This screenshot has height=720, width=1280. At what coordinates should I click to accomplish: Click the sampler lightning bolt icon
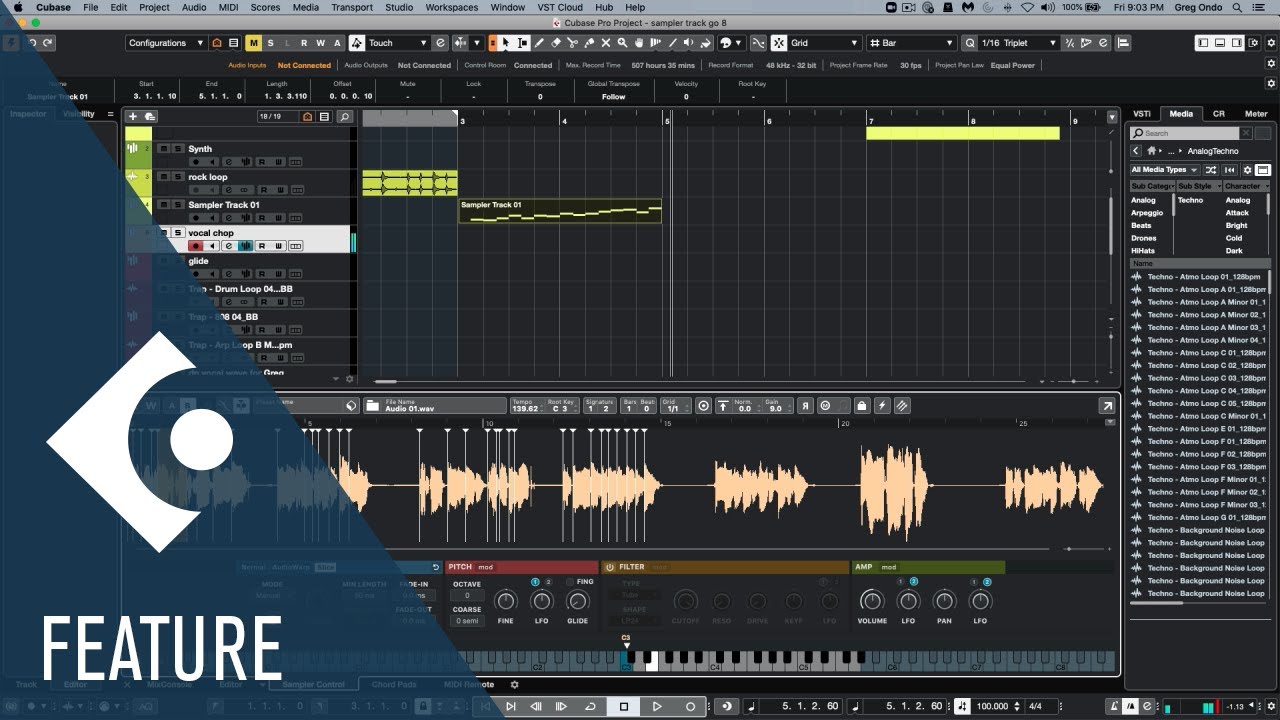pos(881,406)
